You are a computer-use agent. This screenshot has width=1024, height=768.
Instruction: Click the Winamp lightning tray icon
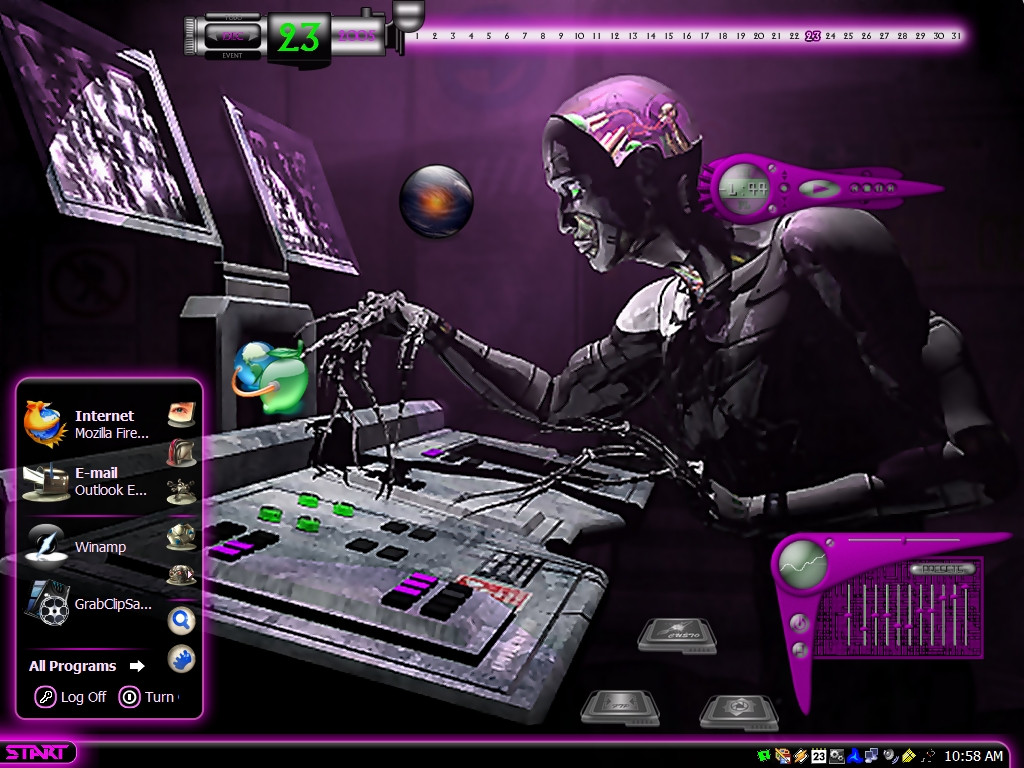pos(801,756)
